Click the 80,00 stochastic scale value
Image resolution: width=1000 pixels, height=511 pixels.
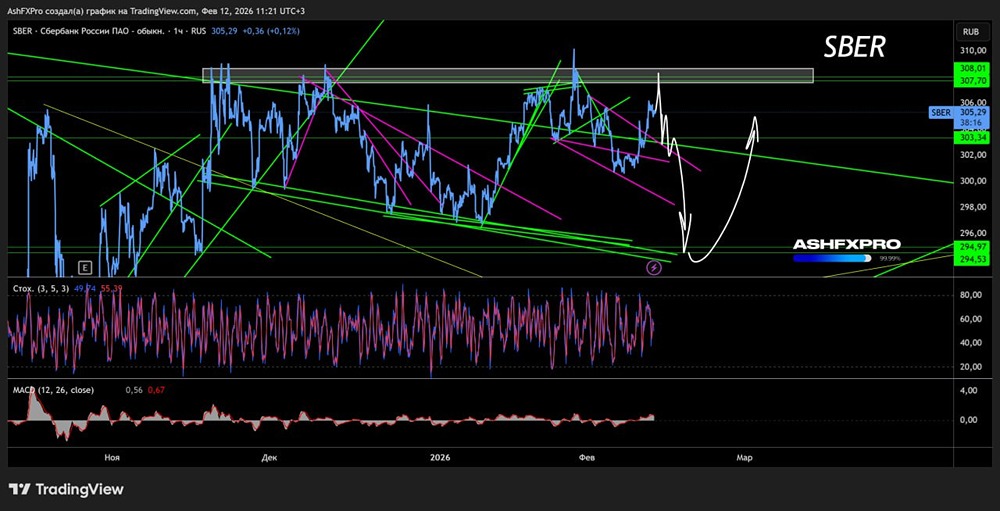click(x=970, y=295)
